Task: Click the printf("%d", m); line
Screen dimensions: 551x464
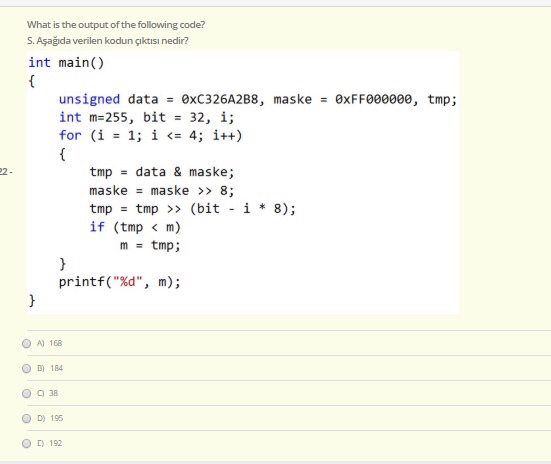Action: (x=119, y=282)
